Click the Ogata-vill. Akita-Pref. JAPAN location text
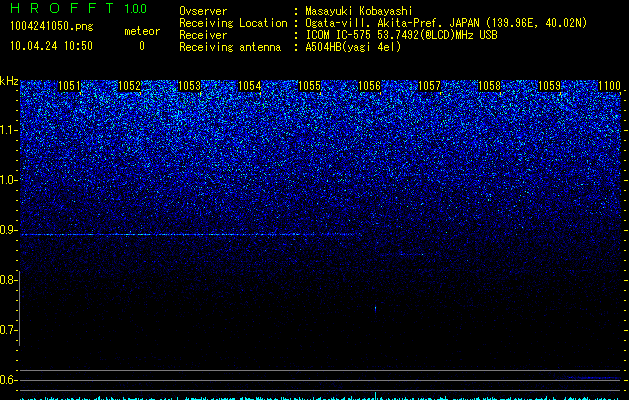The width and height of the screenshot is (629, 400). click(446, 23)
